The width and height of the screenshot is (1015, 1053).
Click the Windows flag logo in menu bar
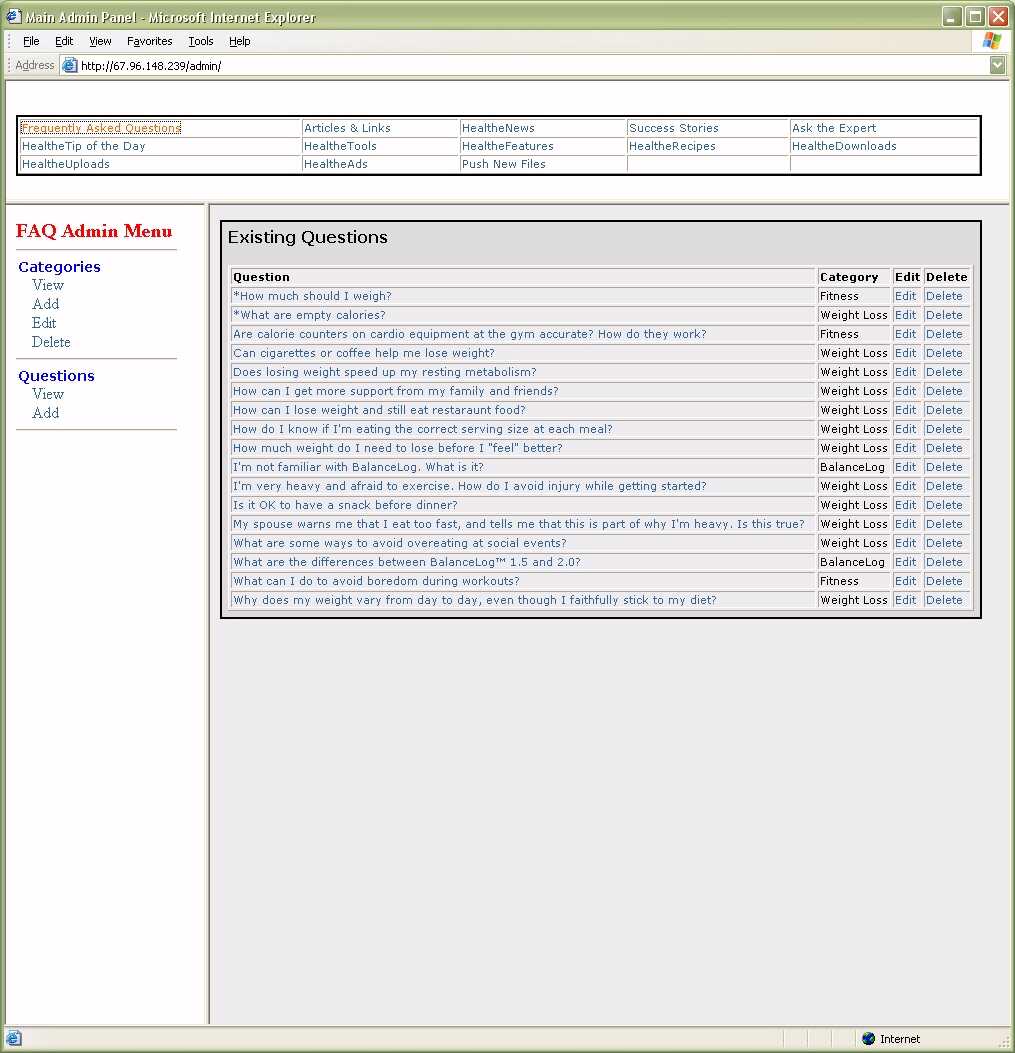tap(991, 41)
